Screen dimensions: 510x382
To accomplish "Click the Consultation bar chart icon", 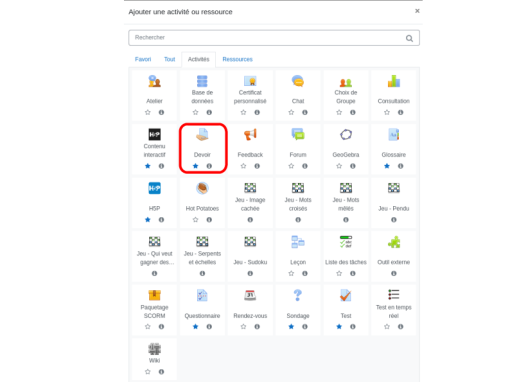I will coord(394,81).
